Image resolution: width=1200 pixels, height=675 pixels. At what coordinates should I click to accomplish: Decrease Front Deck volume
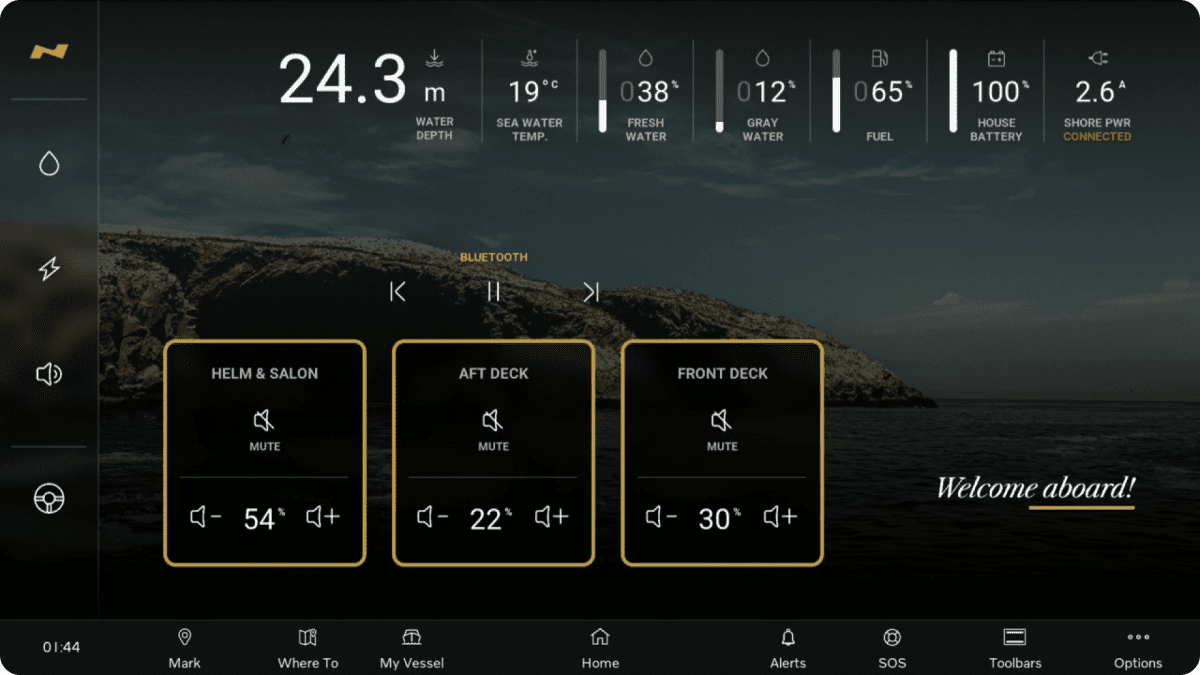pos(661,517)
